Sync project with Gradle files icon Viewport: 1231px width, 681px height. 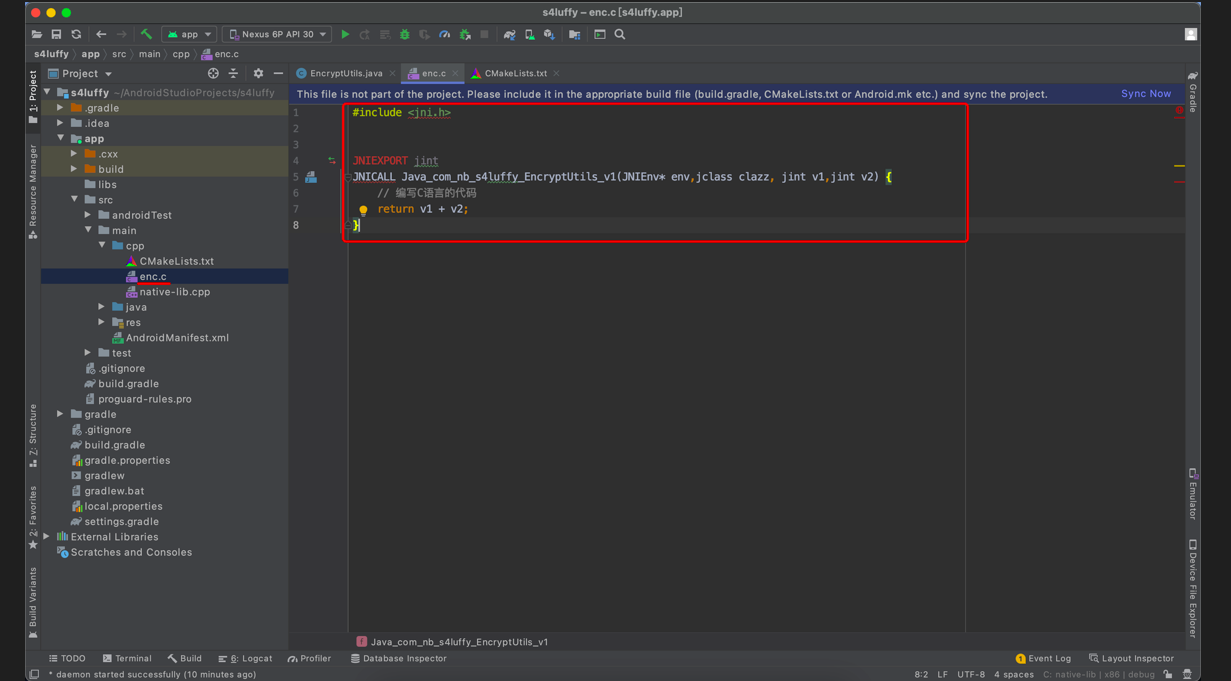(509, 34)
